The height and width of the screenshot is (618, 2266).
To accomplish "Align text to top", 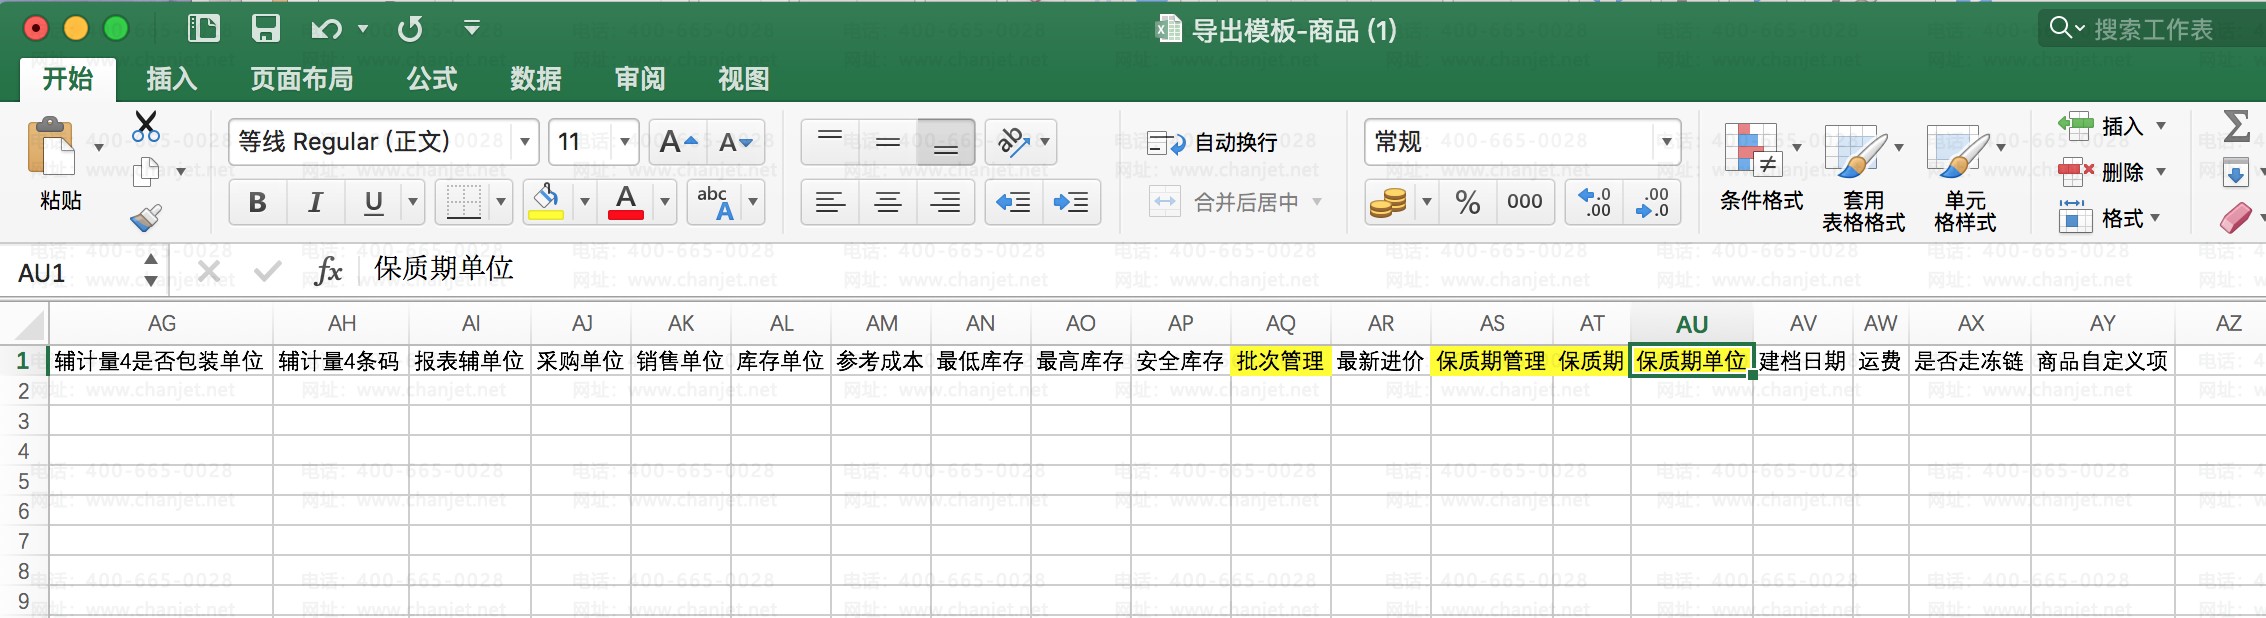I will click(x=830, y=142).
